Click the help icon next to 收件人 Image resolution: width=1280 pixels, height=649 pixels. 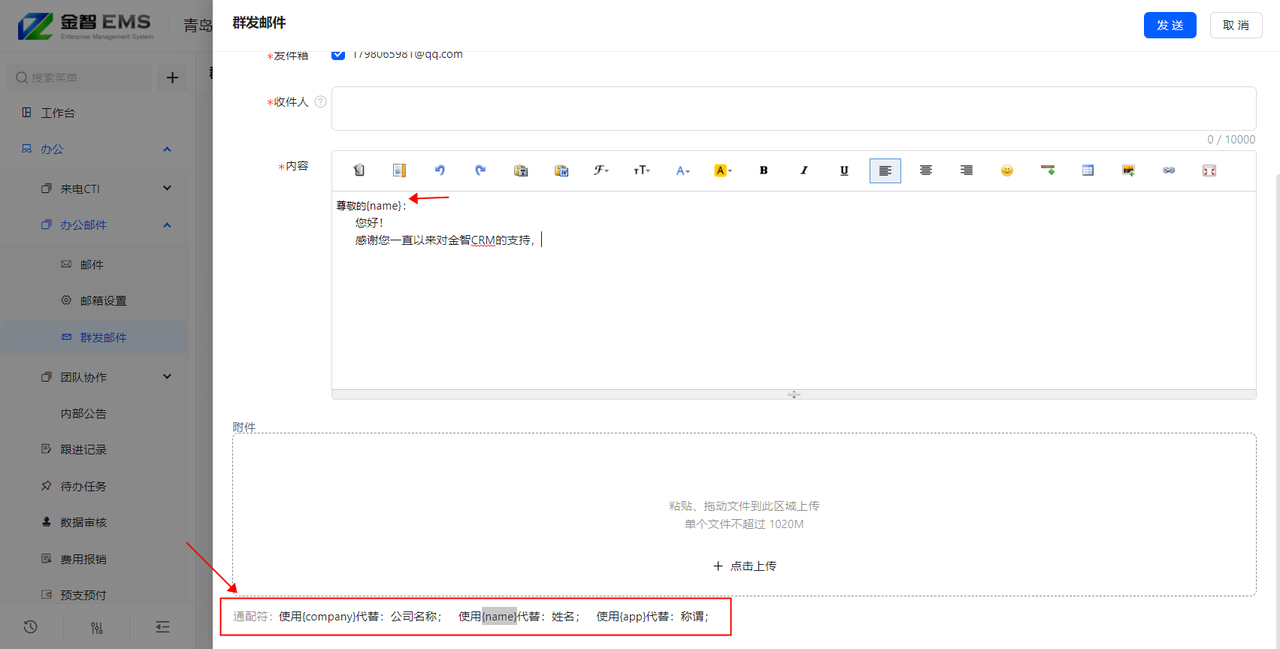click(321, 102)
